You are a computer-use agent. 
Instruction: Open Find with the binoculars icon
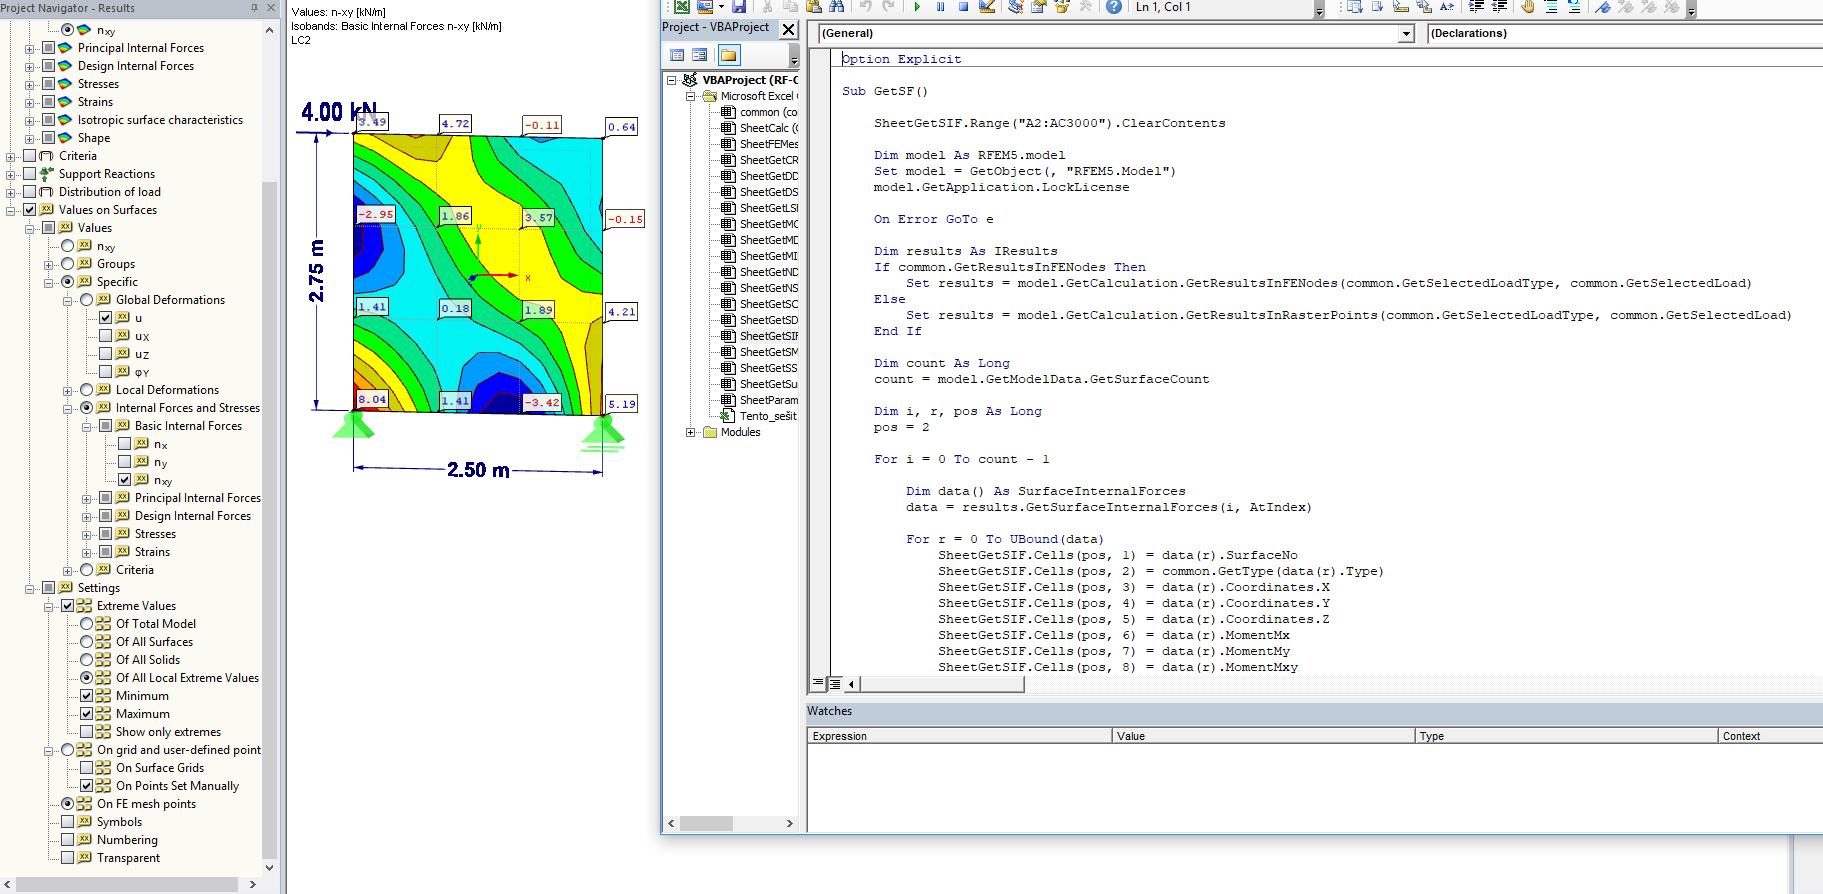coord(837,6)
